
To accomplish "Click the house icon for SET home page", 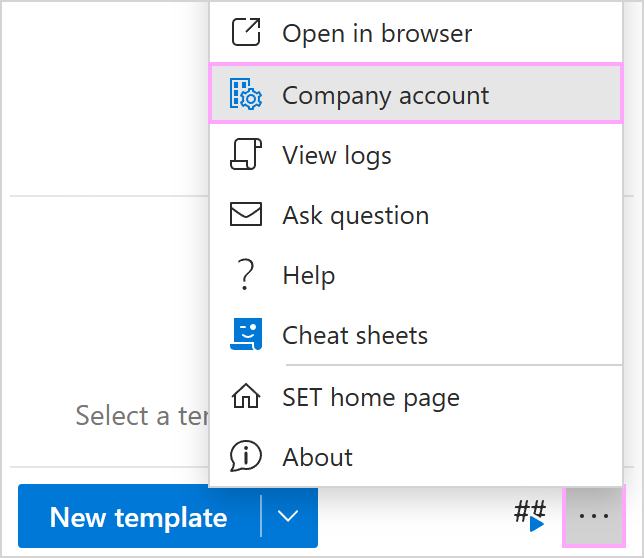I will 246,396.
